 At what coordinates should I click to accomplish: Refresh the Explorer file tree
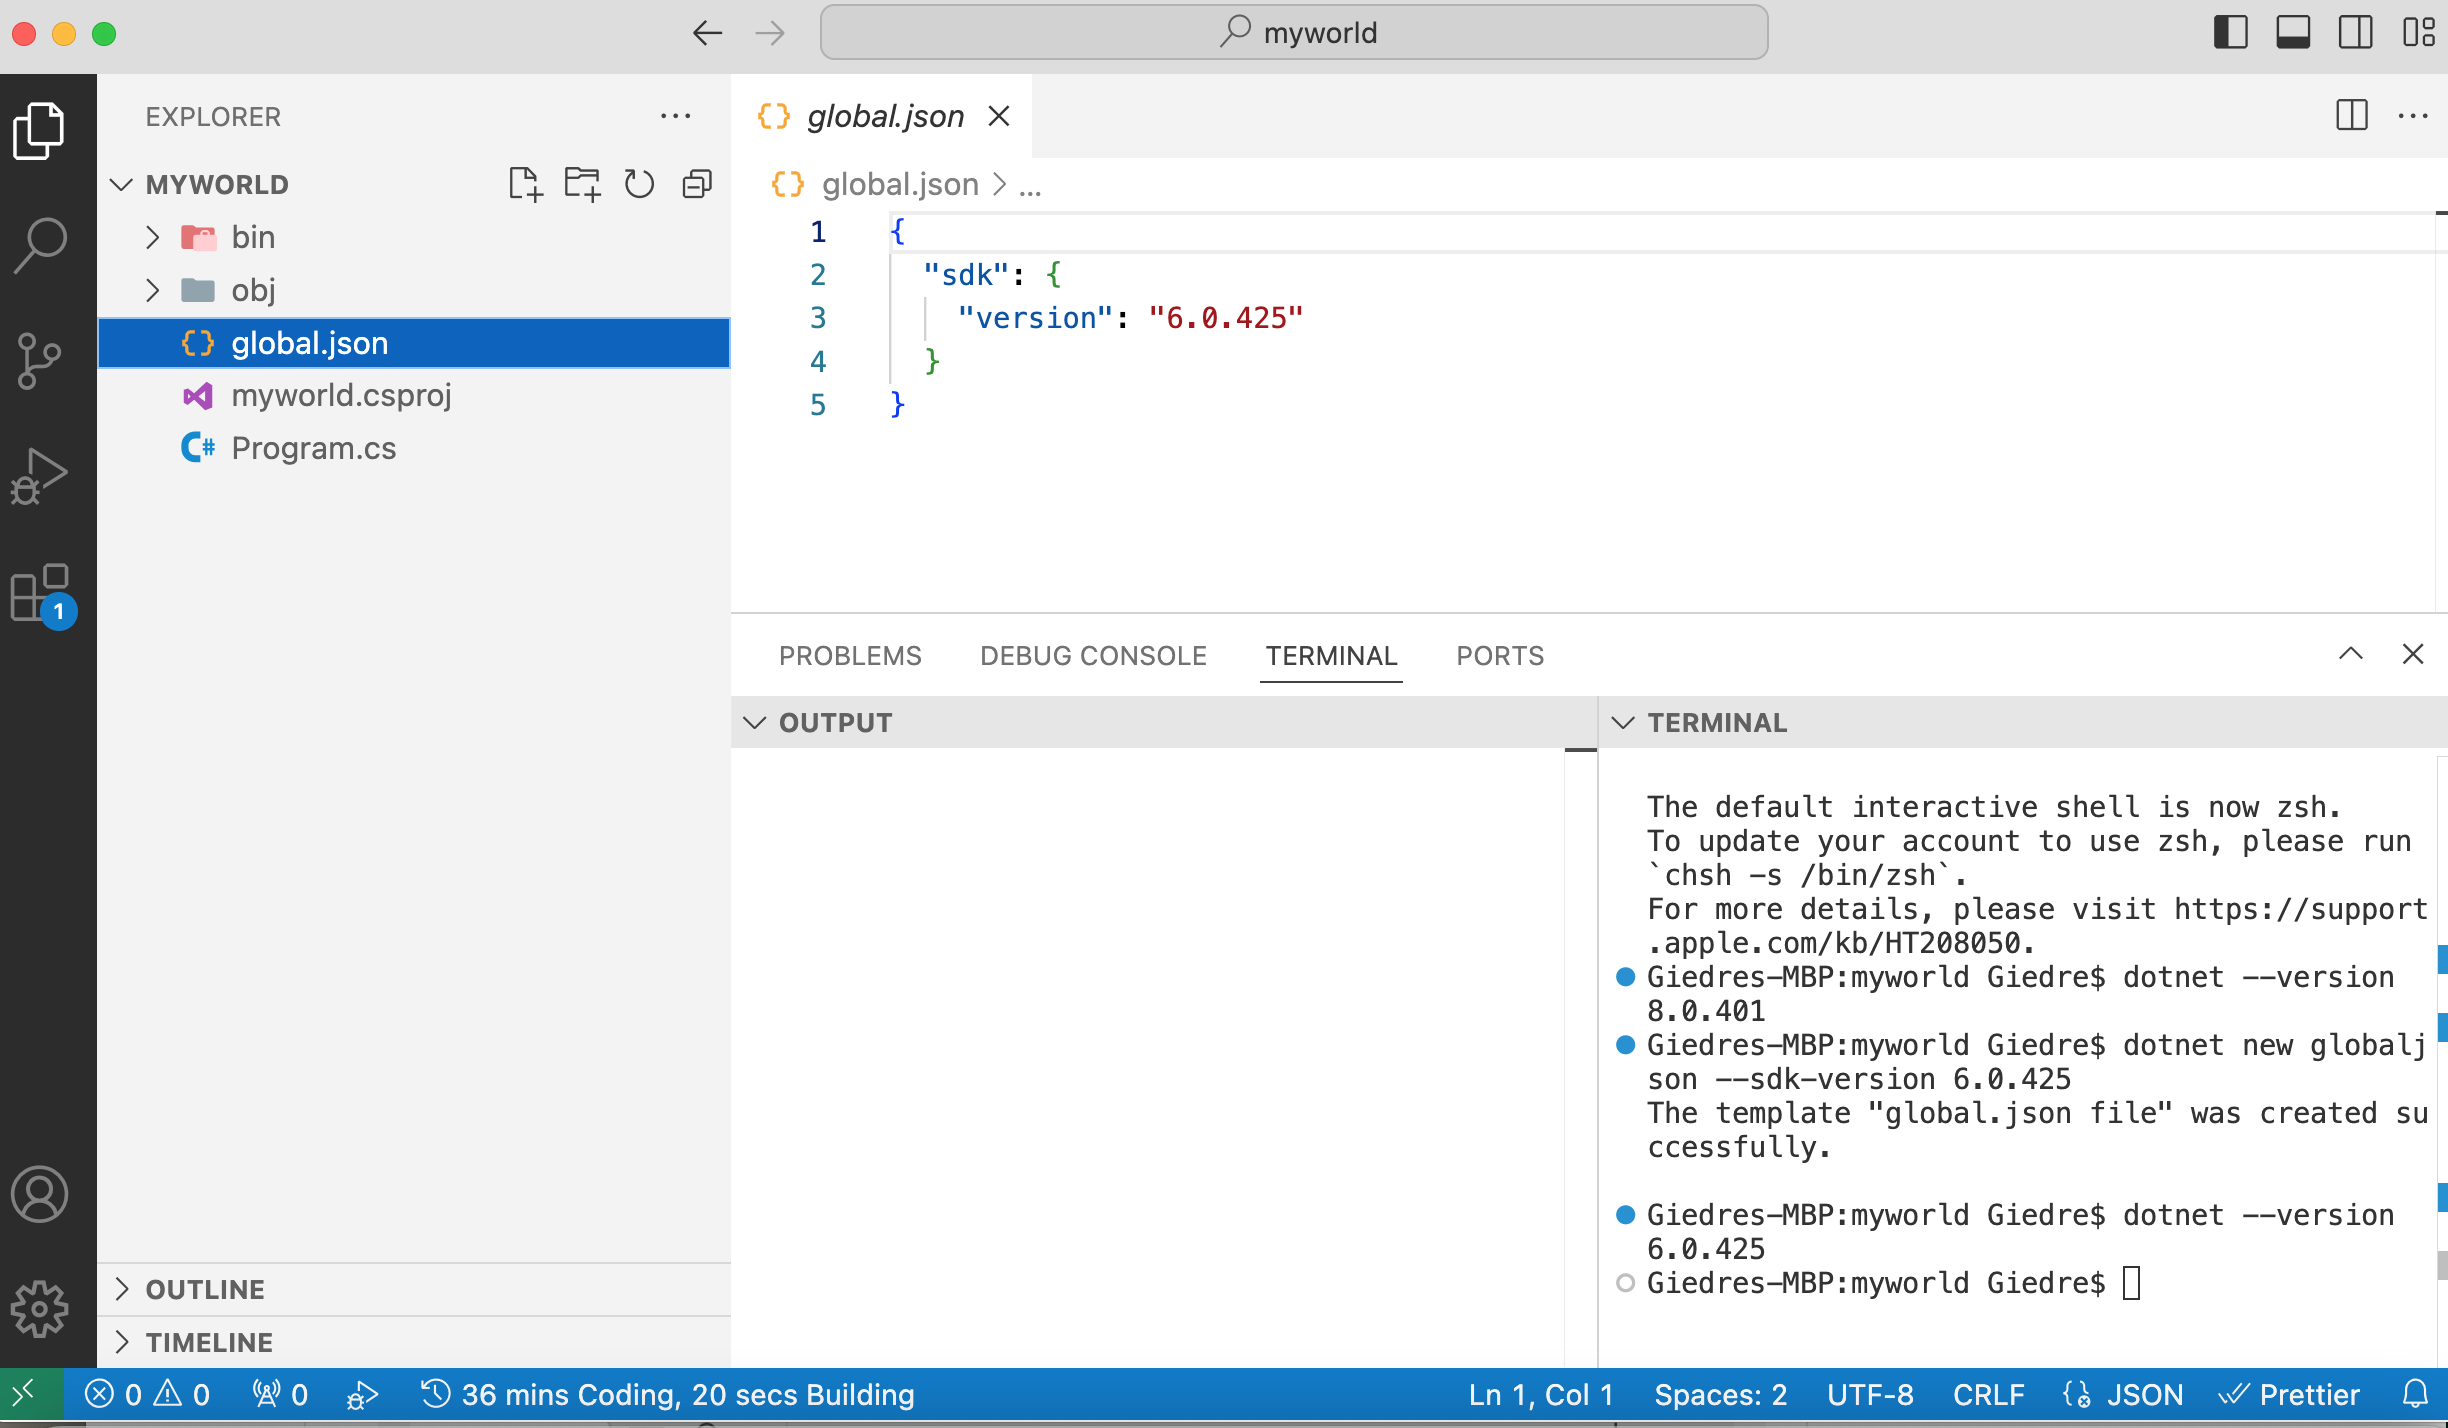pyautogui.click(x=639, y=184)
